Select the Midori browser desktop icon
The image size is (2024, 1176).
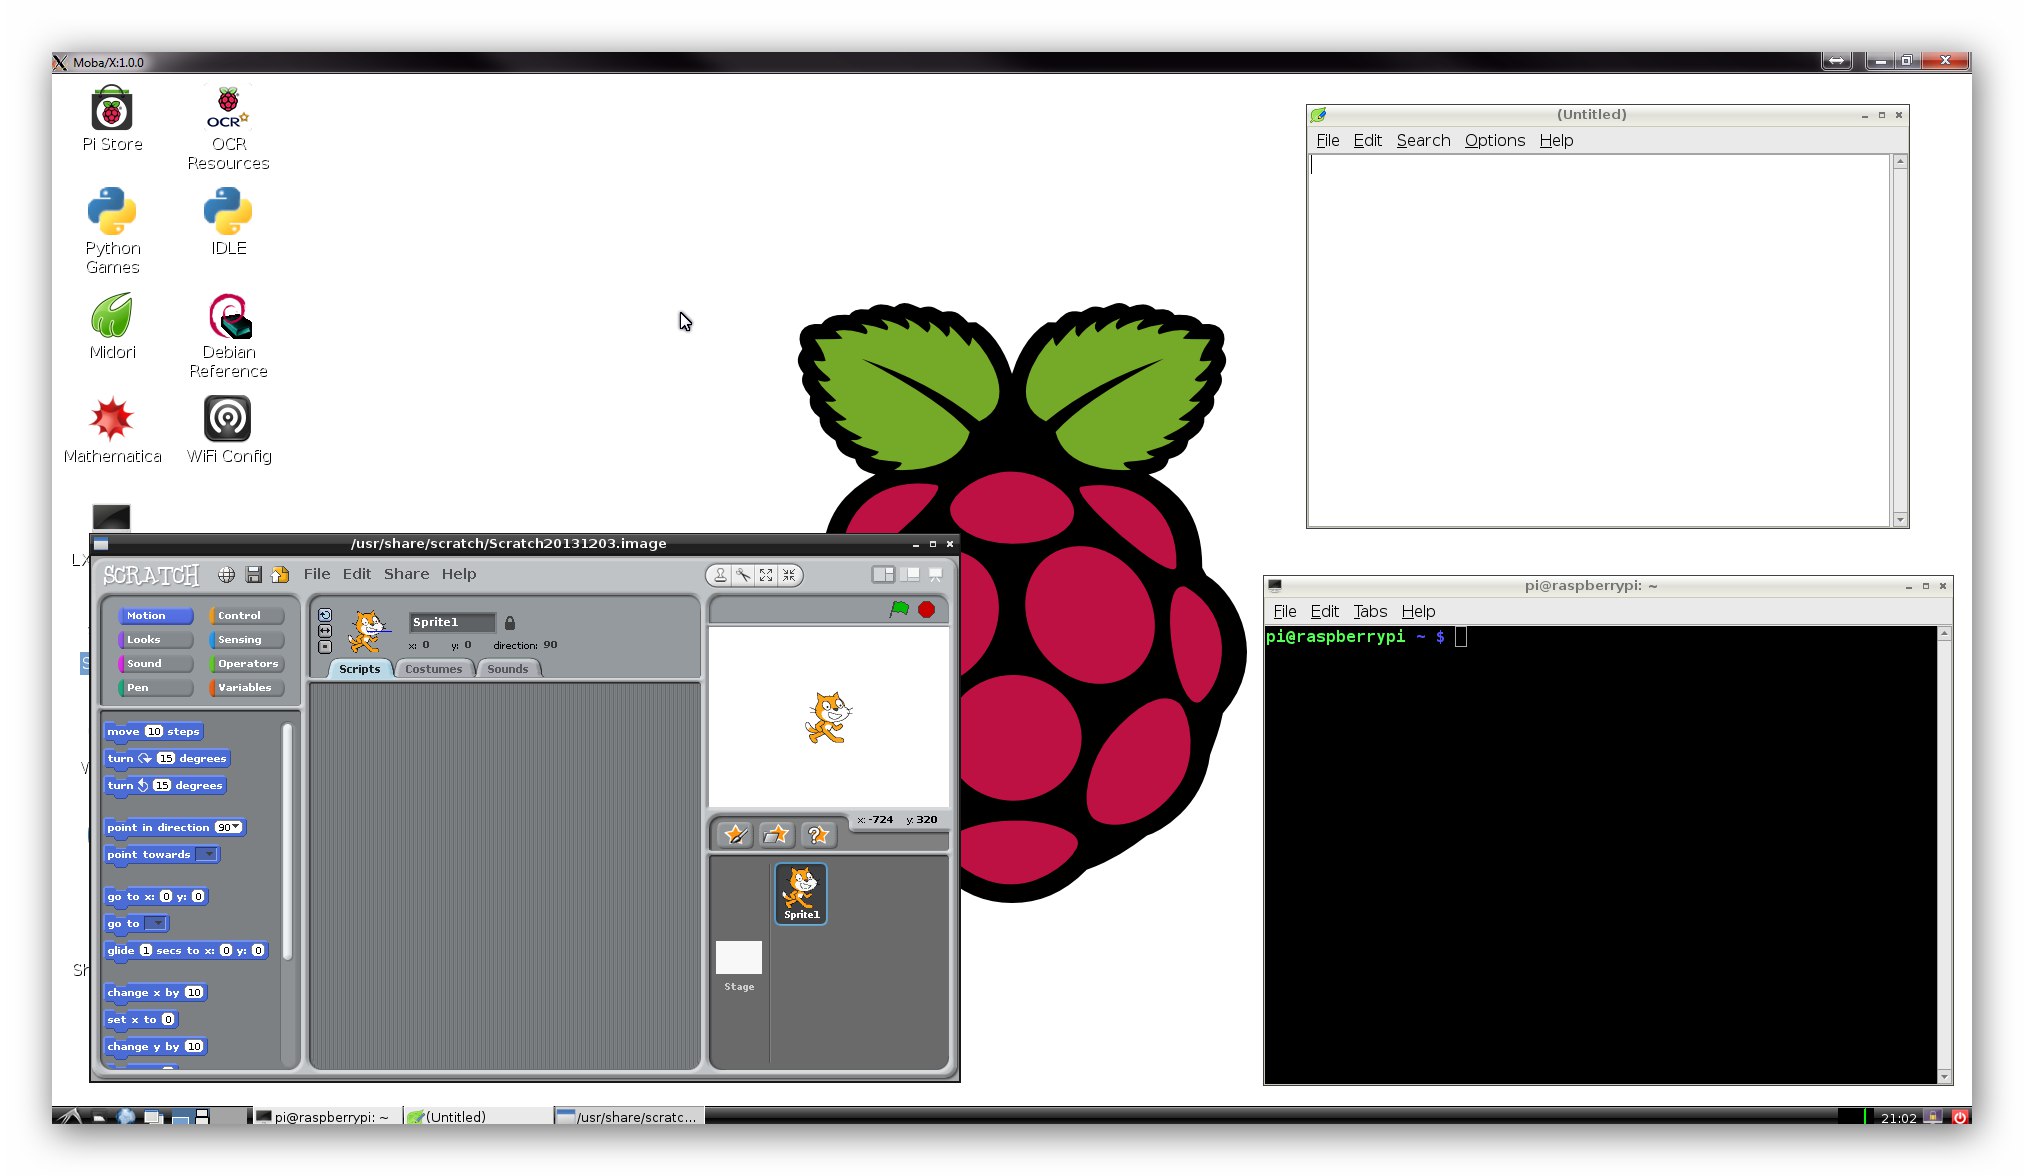(x=112, y=326)
